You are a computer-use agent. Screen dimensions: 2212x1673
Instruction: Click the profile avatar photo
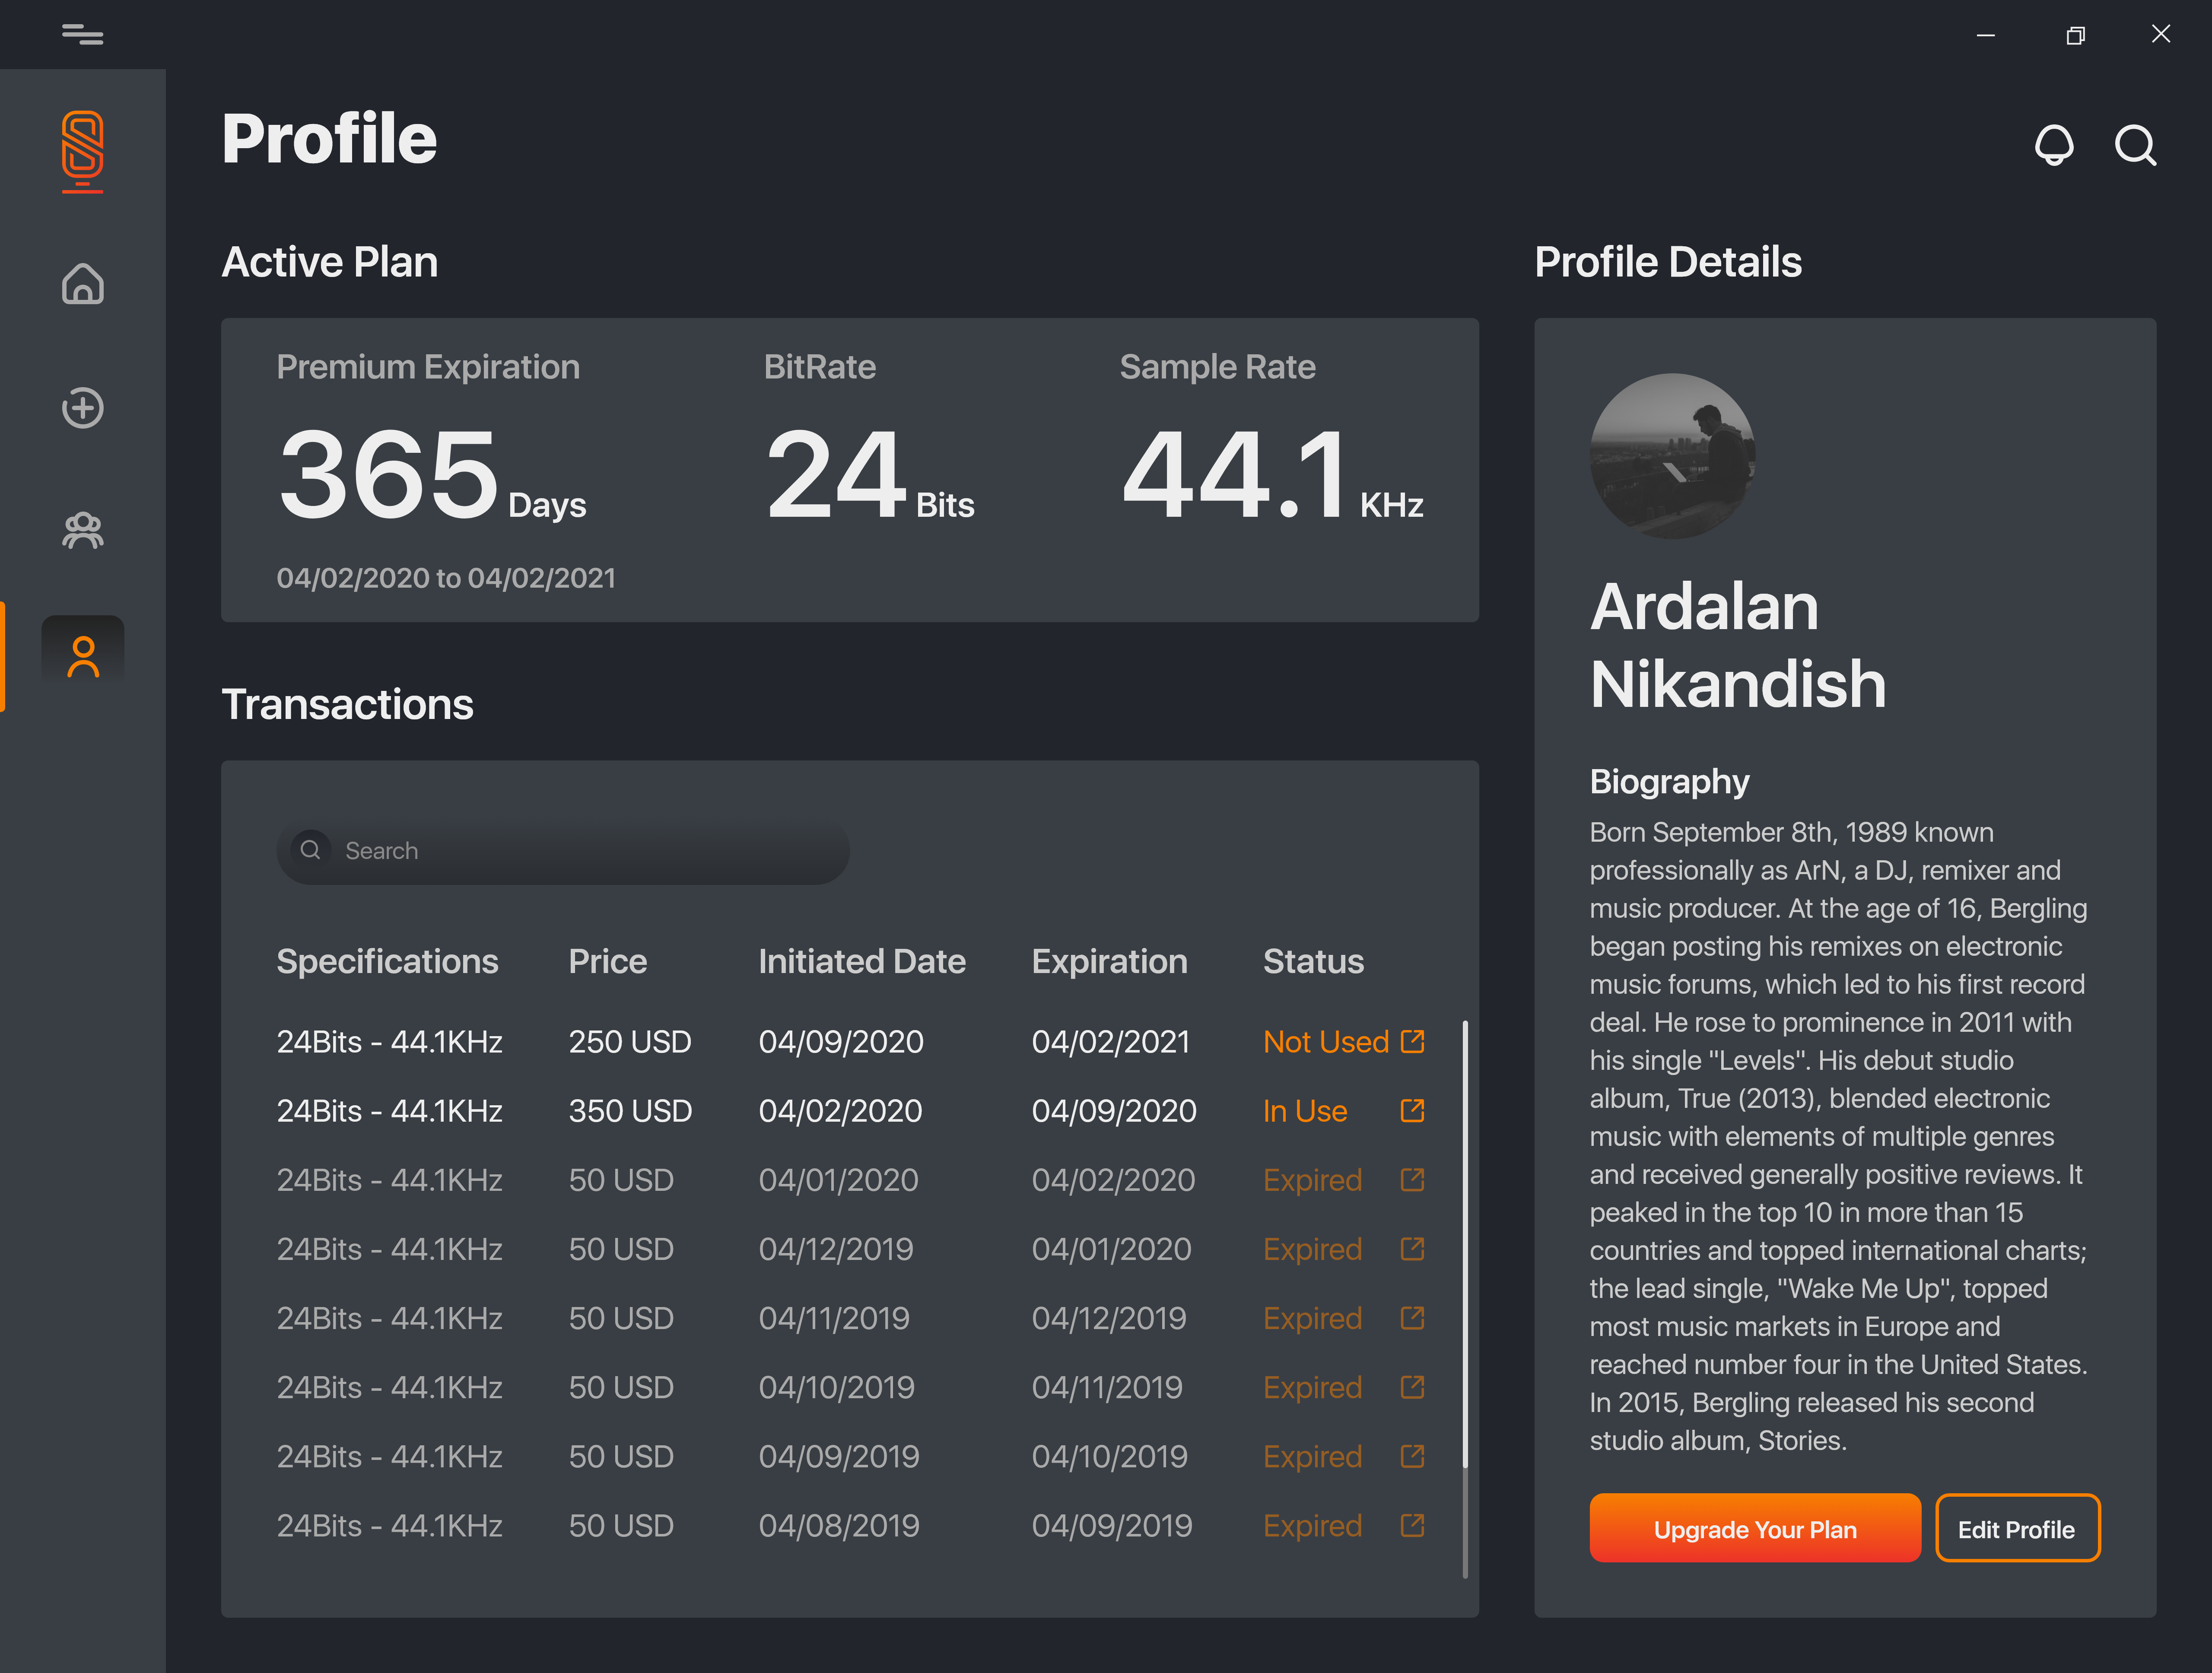coord(1672,456)
